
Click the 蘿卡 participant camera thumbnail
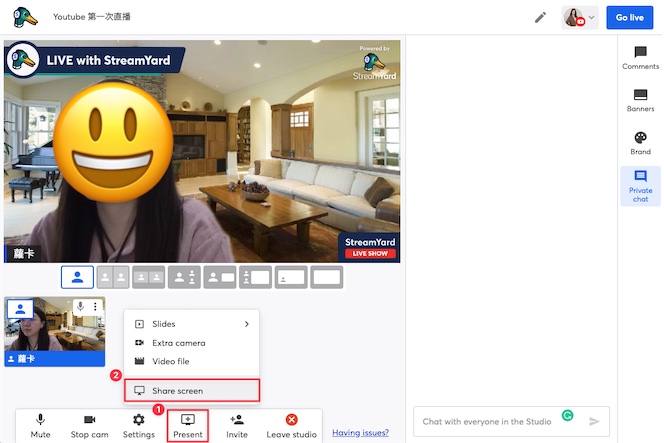click(x=55, y=331)
